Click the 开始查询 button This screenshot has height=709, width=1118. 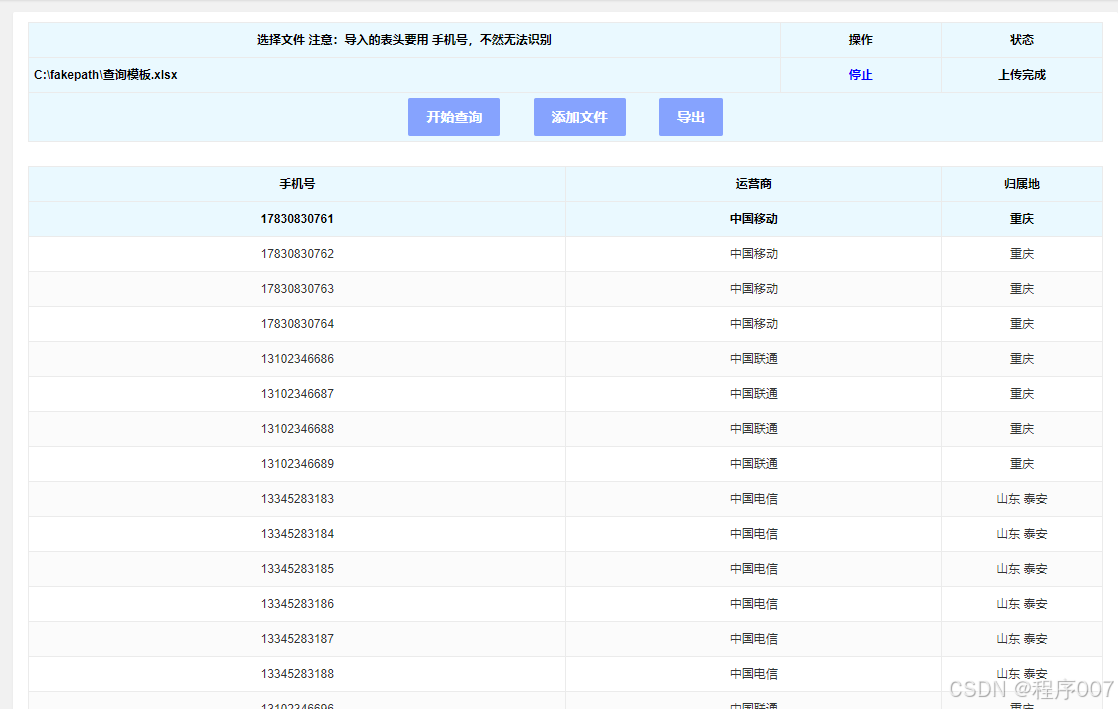pos(453,117)
